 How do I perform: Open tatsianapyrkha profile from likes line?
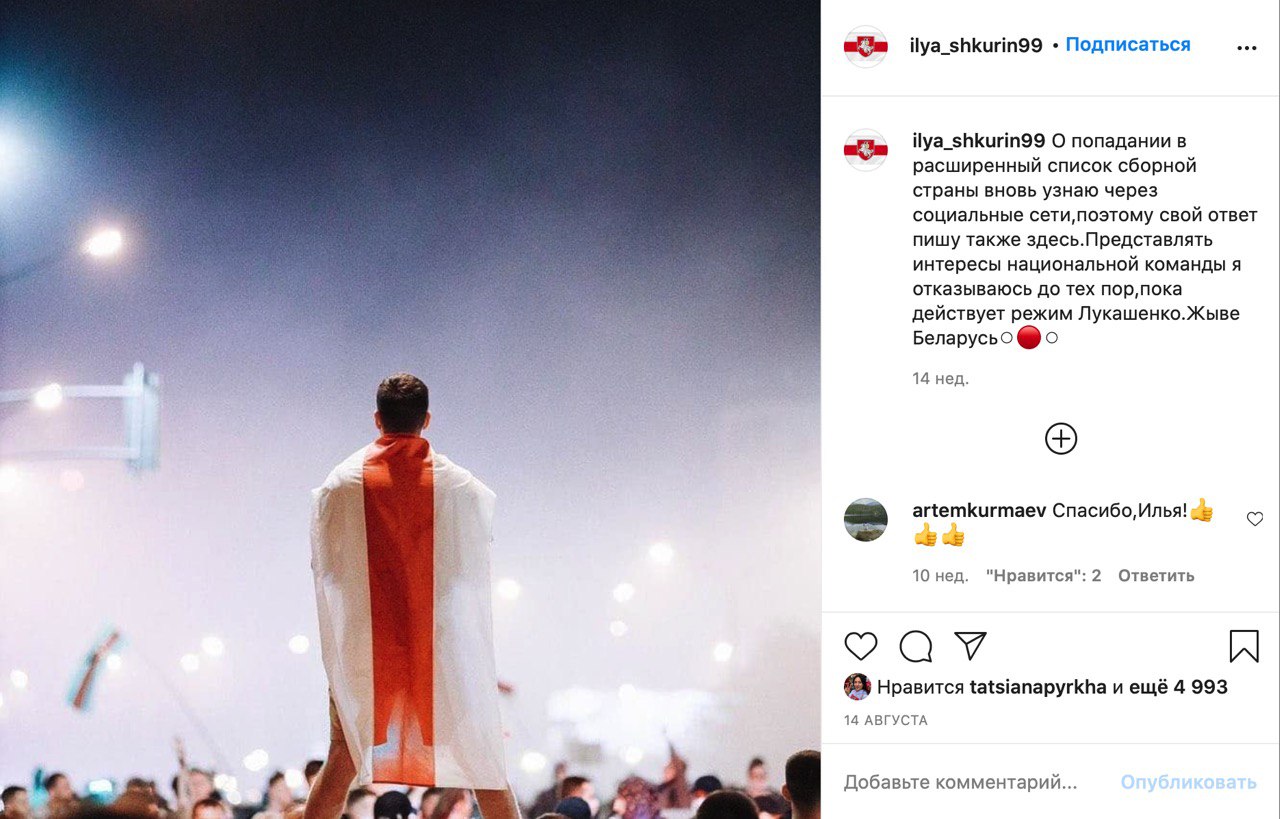[x=1038, y=687]
